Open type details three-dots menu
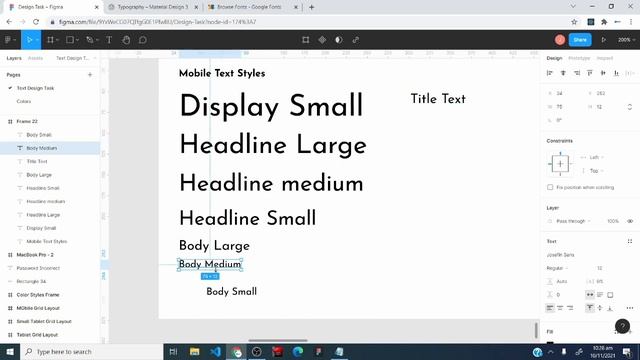The width and height of the screenshot is (640, 360). click(x=630, y=308)
